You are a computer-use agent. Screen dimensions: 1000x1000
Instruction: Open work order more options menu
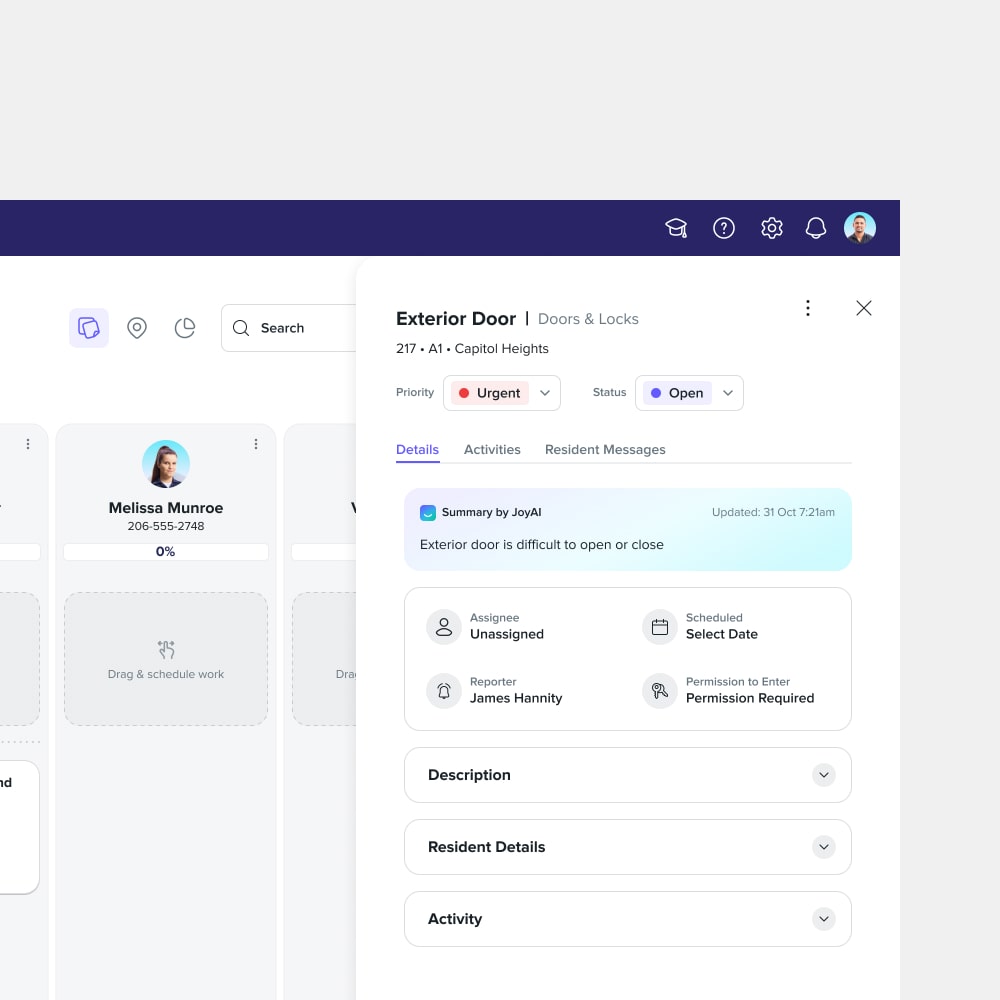click(807, 308)
